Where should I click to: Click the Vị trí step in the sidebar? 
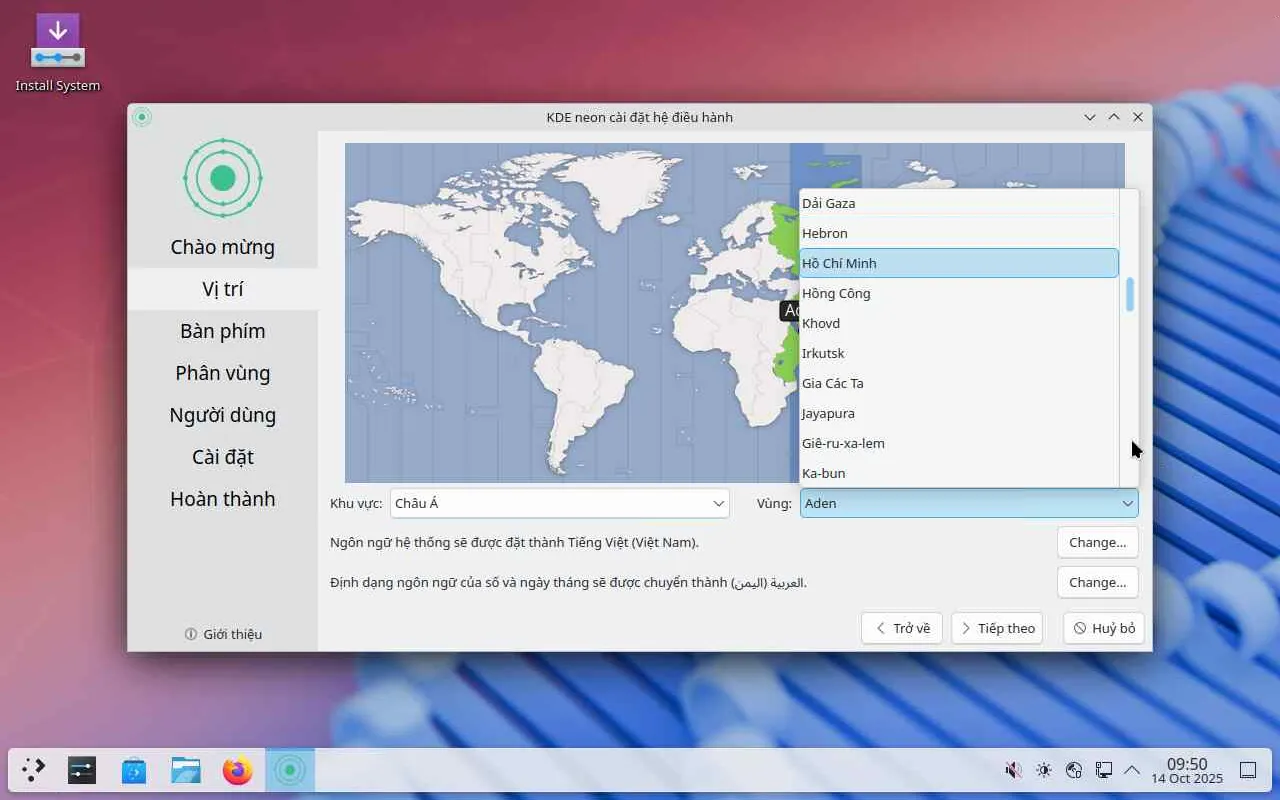coord(223,289)
